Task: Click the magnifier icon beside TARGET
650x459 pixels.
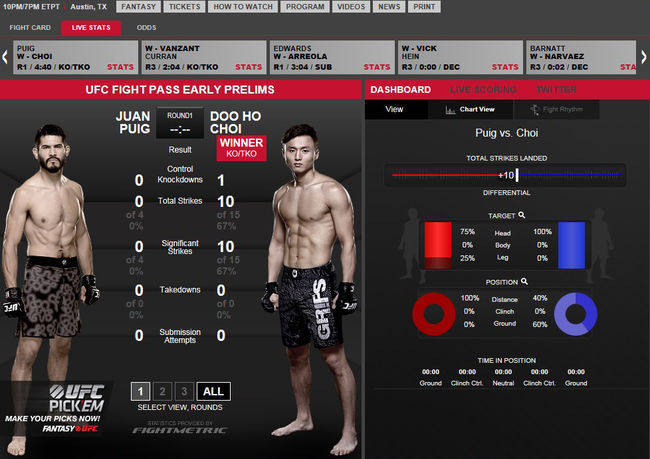Action: [x=522, y=215]
